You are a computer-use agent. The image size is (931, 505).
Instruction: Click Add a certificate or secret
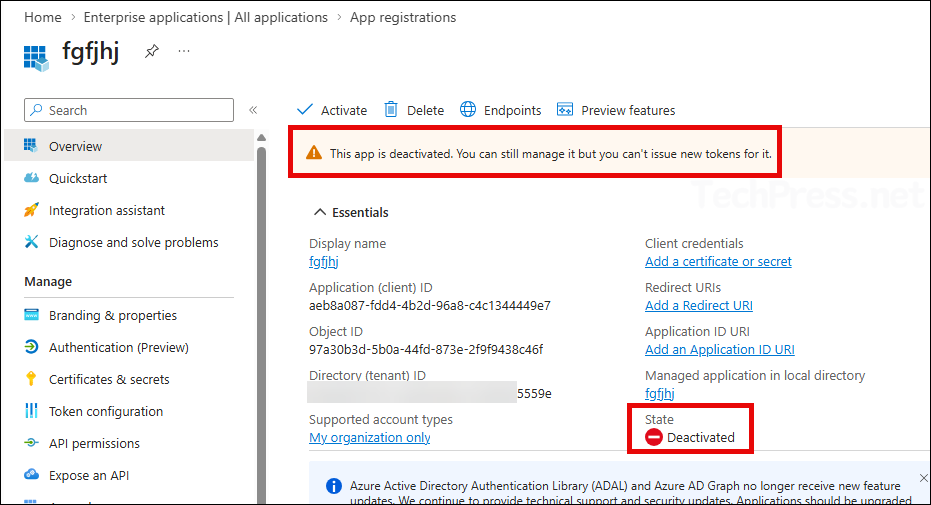(x=718, y=261)
